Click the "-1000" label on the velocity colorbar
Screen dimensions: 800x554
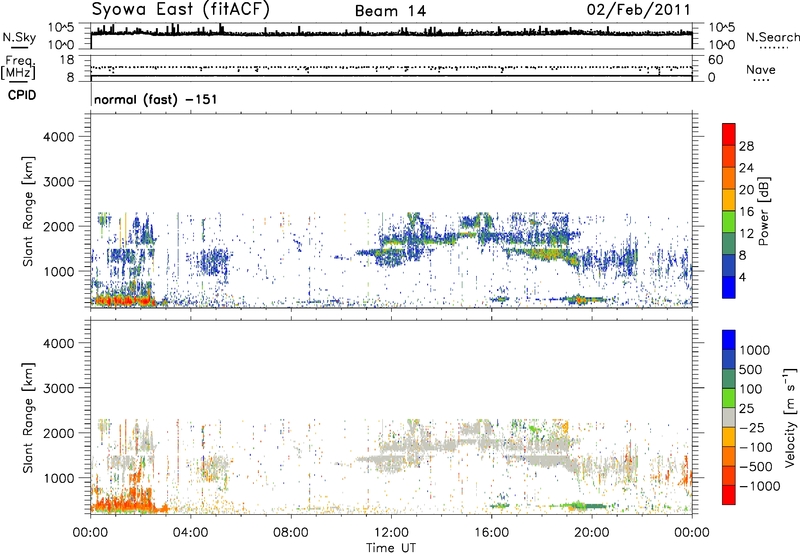[759, 486]
